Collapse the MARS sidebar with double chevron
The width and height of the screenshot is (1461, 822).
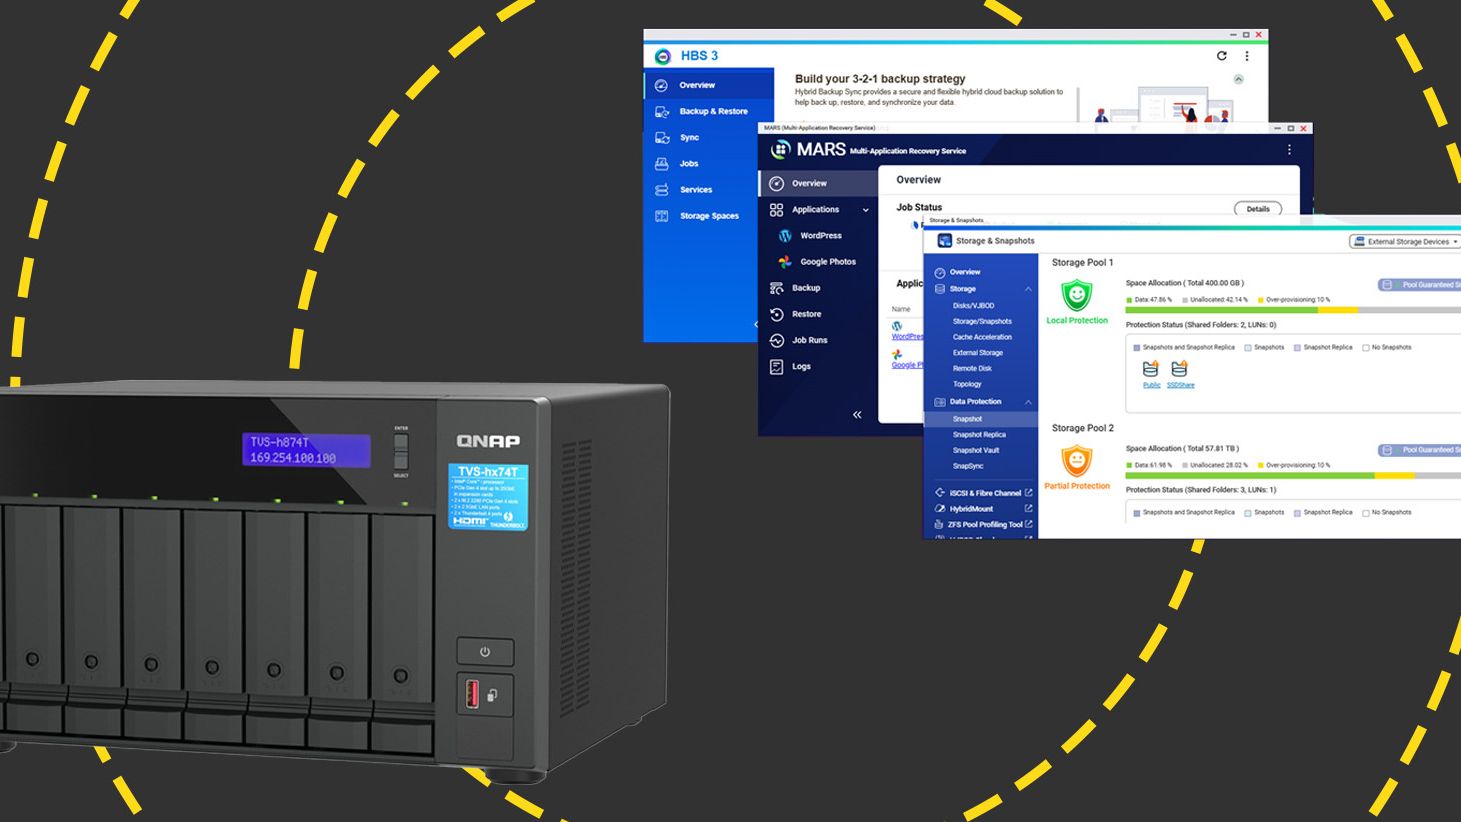pyautogui.click(x=857, y=414)
